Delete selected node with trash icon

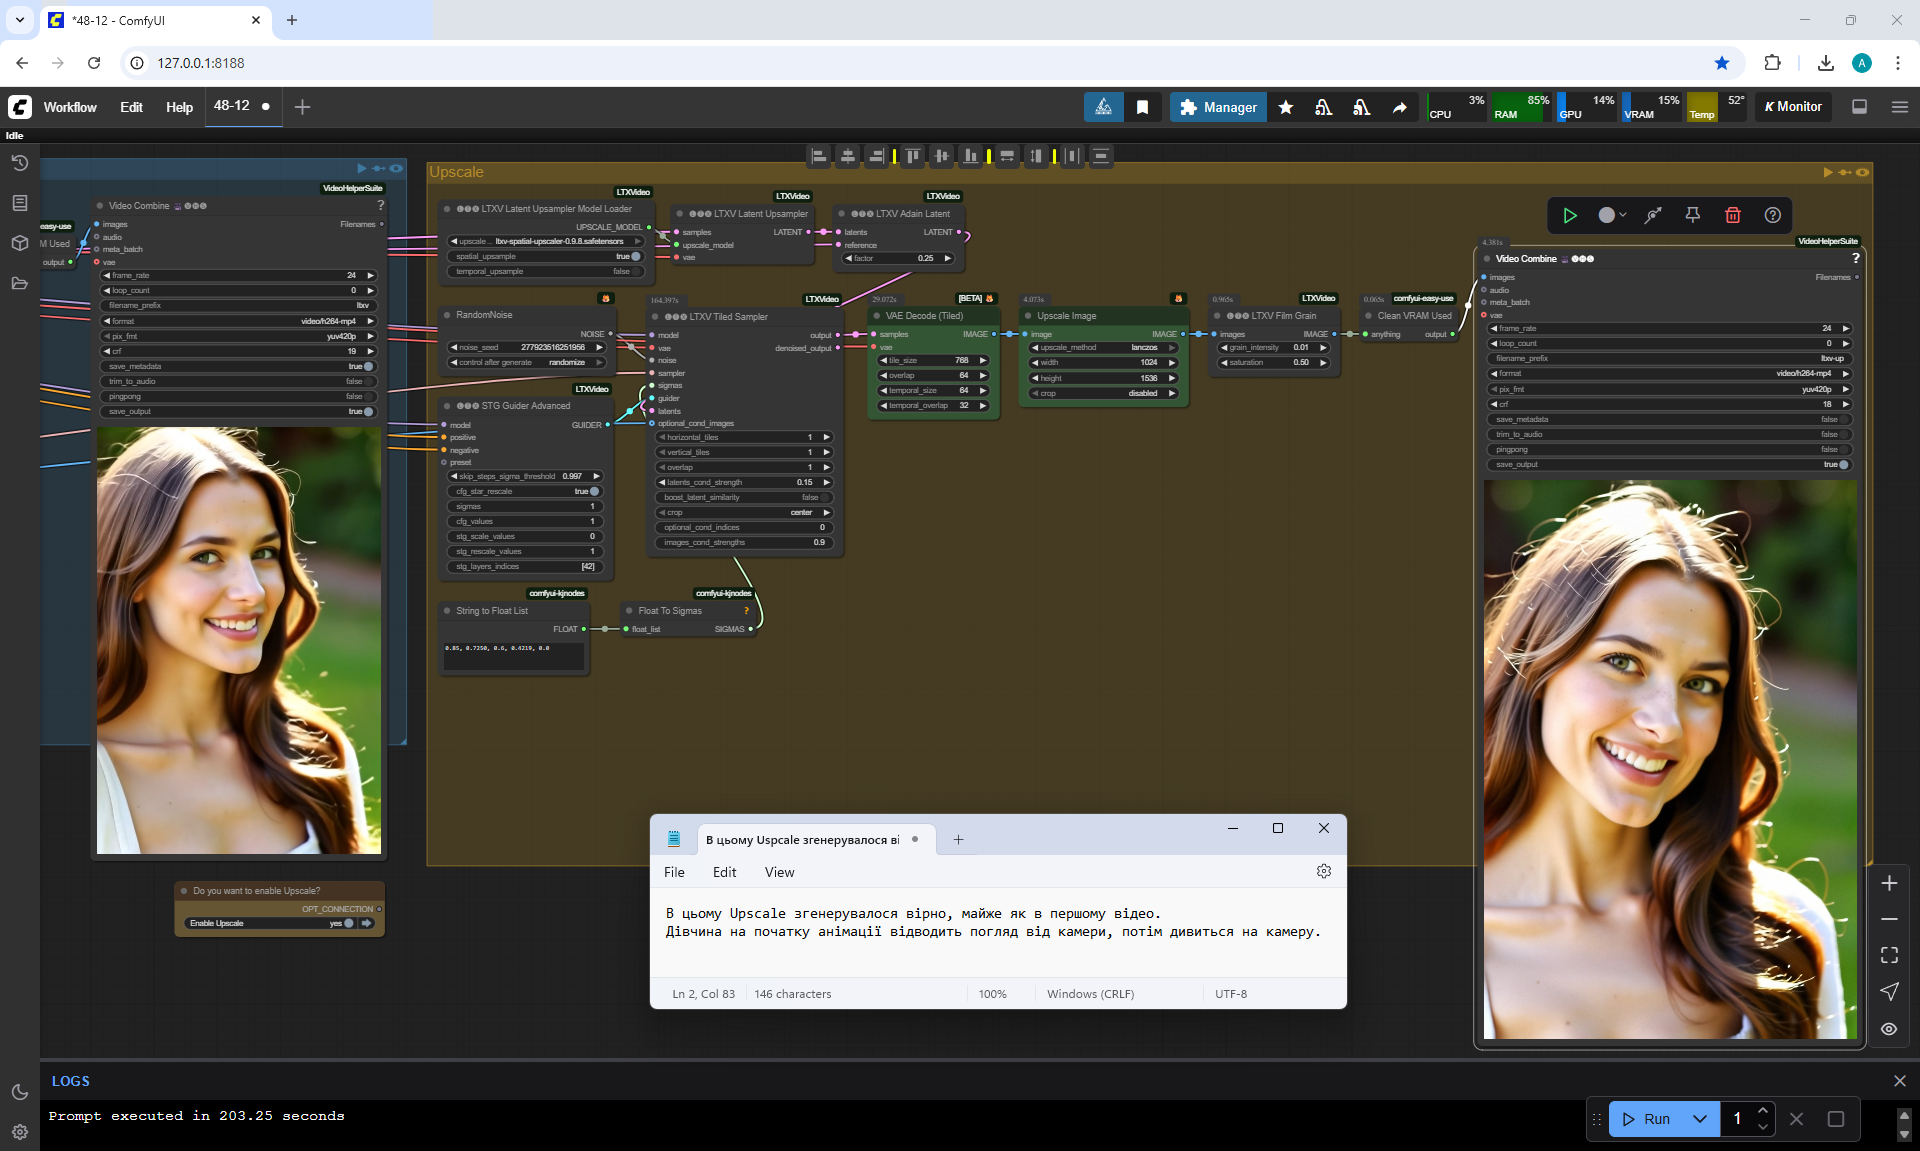pos(1733,215)
